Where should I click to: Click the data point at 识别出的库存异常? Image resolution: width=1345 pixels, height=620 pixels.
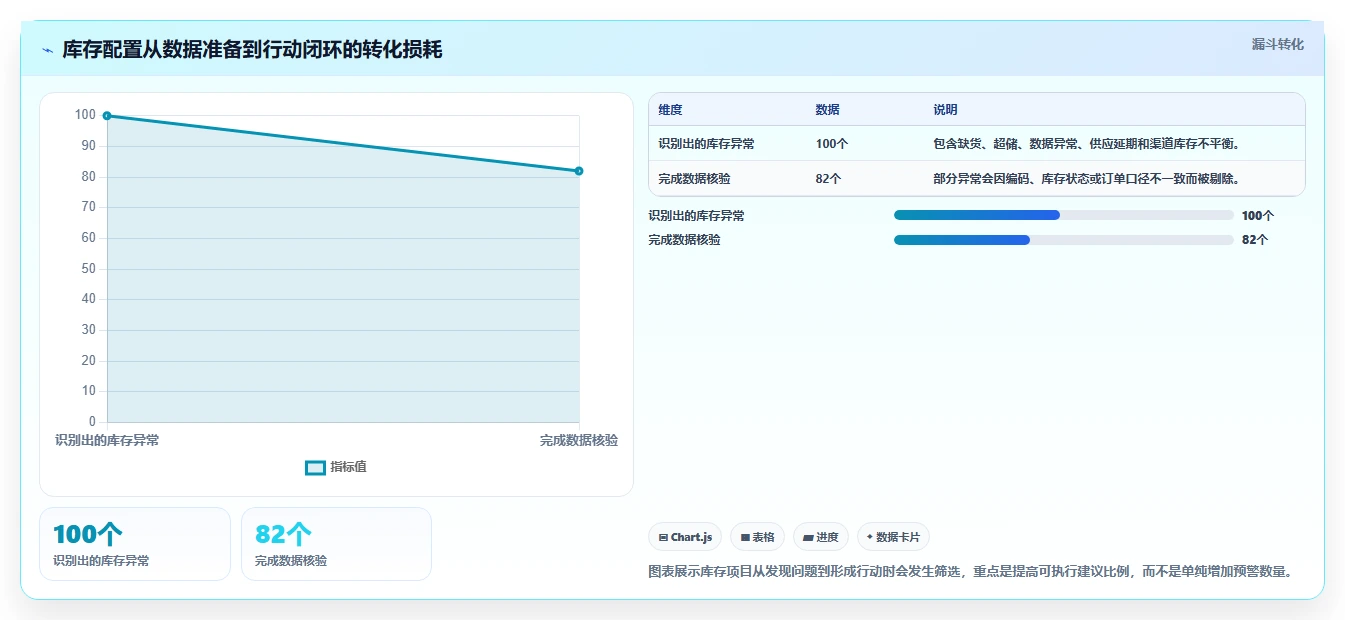click(107, 116)
